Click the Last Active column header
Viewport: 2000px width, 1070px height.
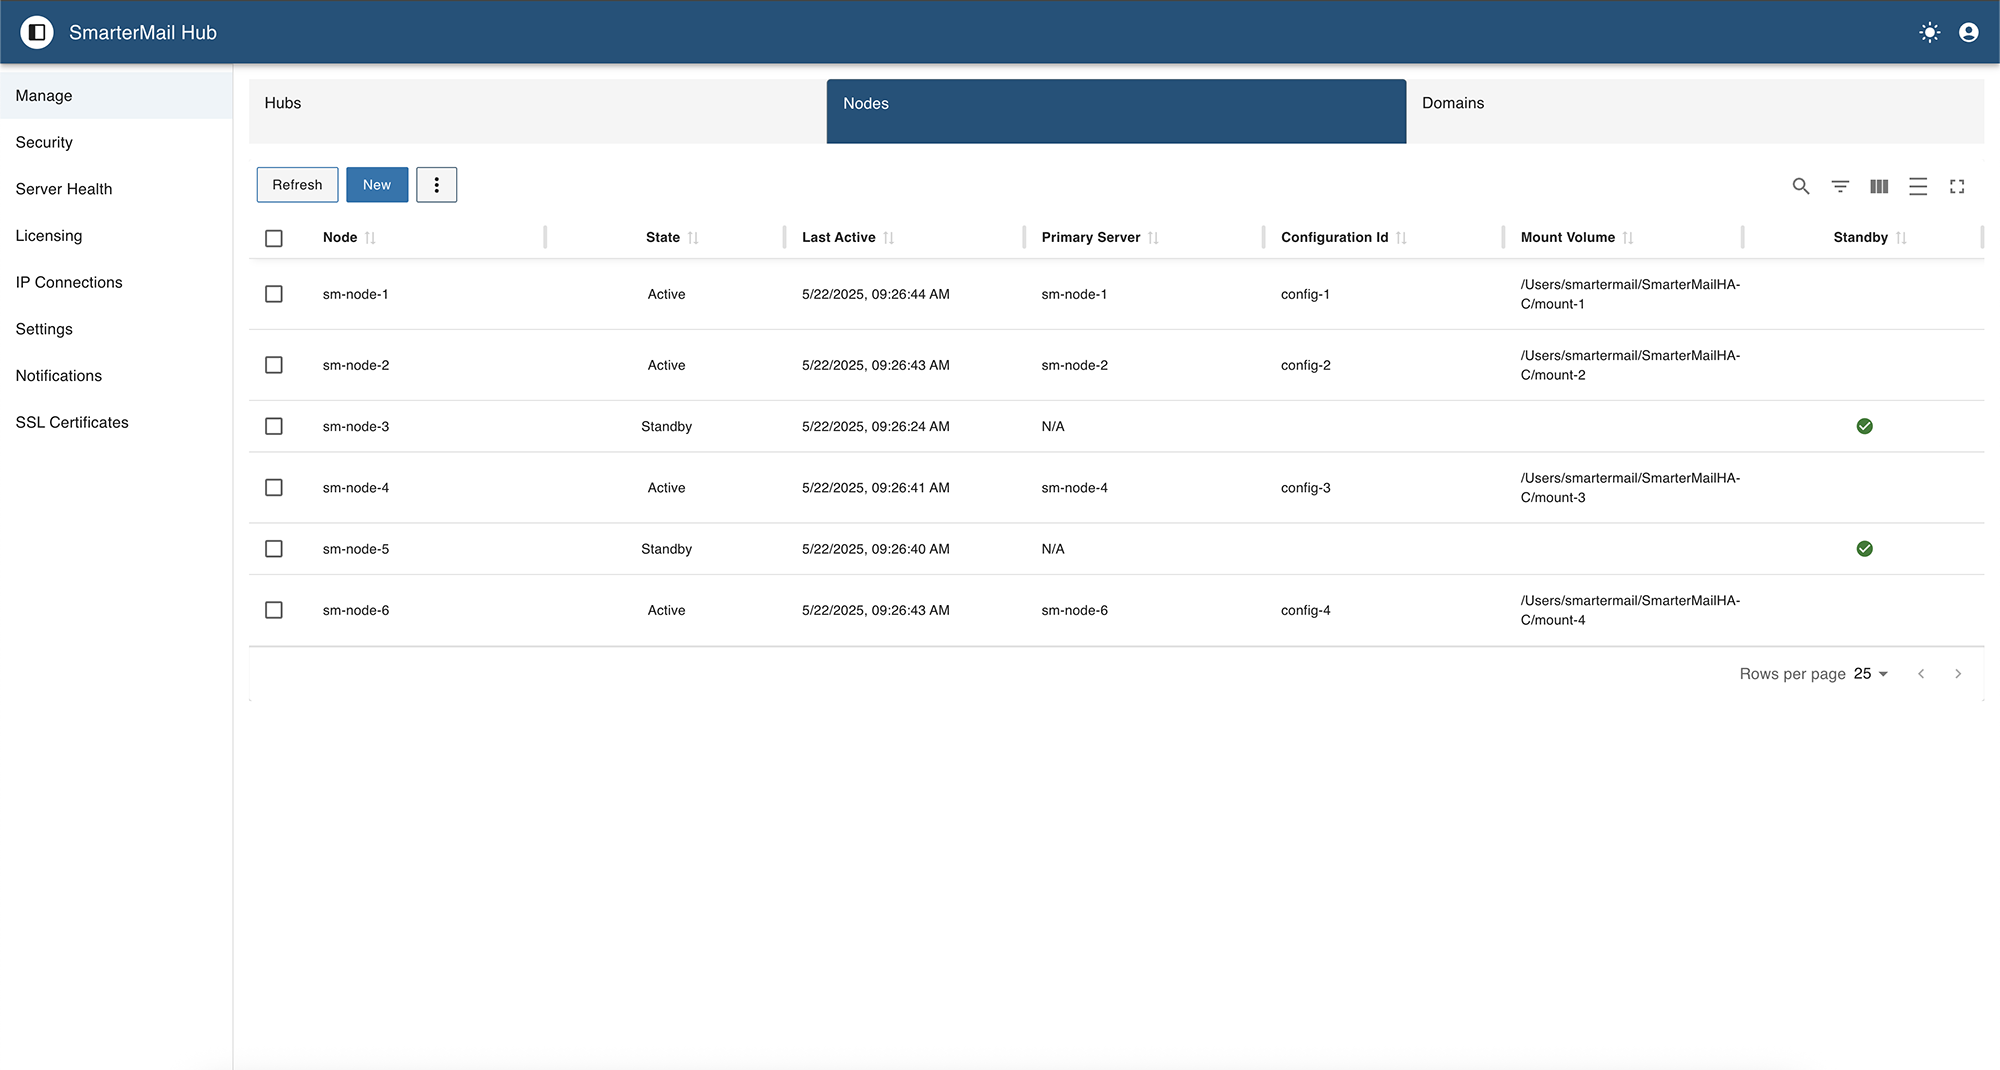tap(838, 238)
